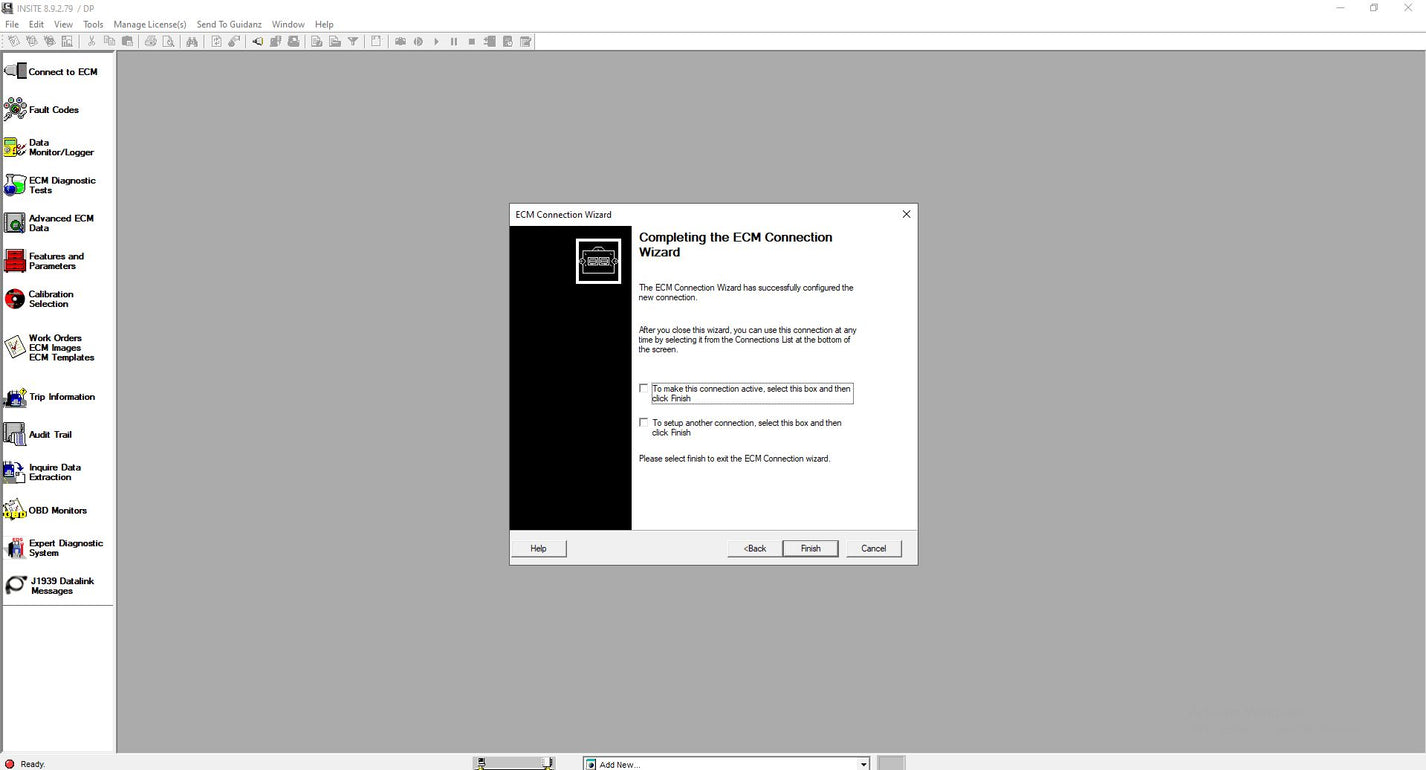
Task: Open the Fault Codes panel
Action: pyautogui.click(x=15, y=109)
